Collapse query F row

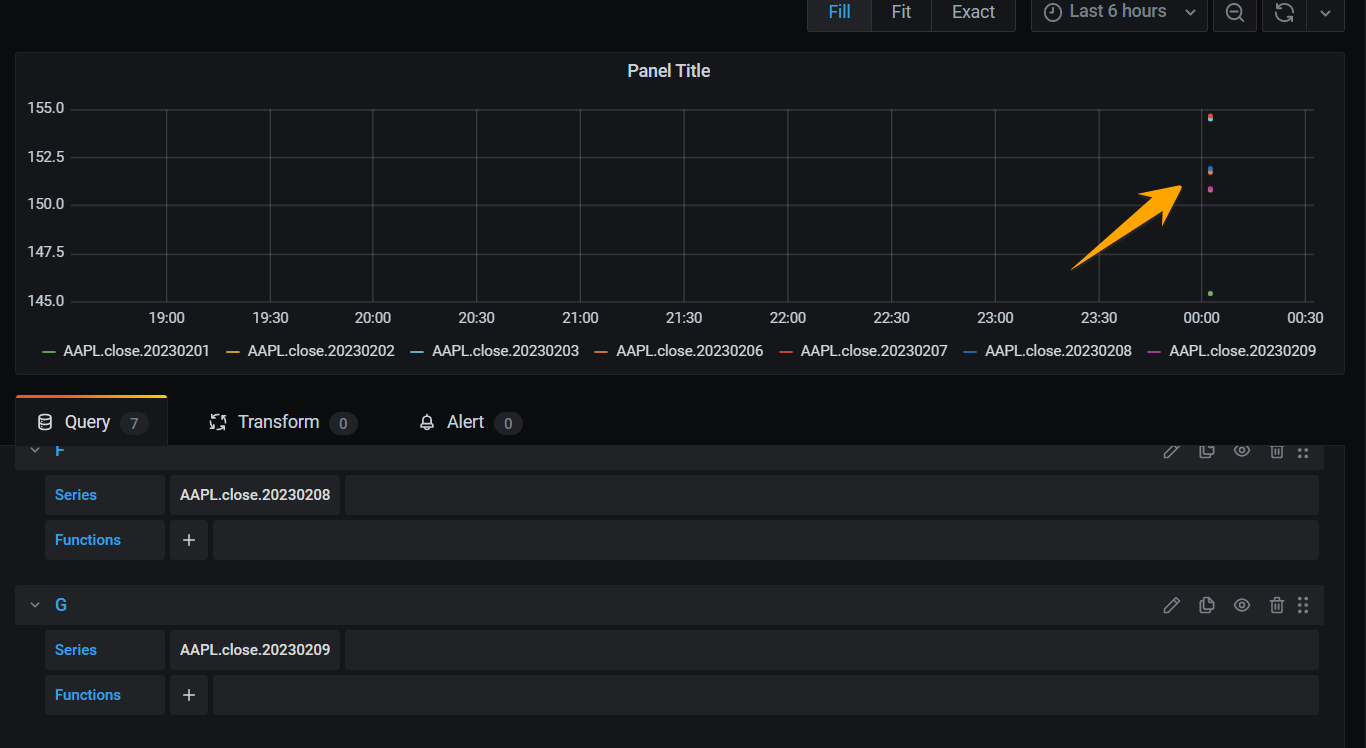point(34,451)
